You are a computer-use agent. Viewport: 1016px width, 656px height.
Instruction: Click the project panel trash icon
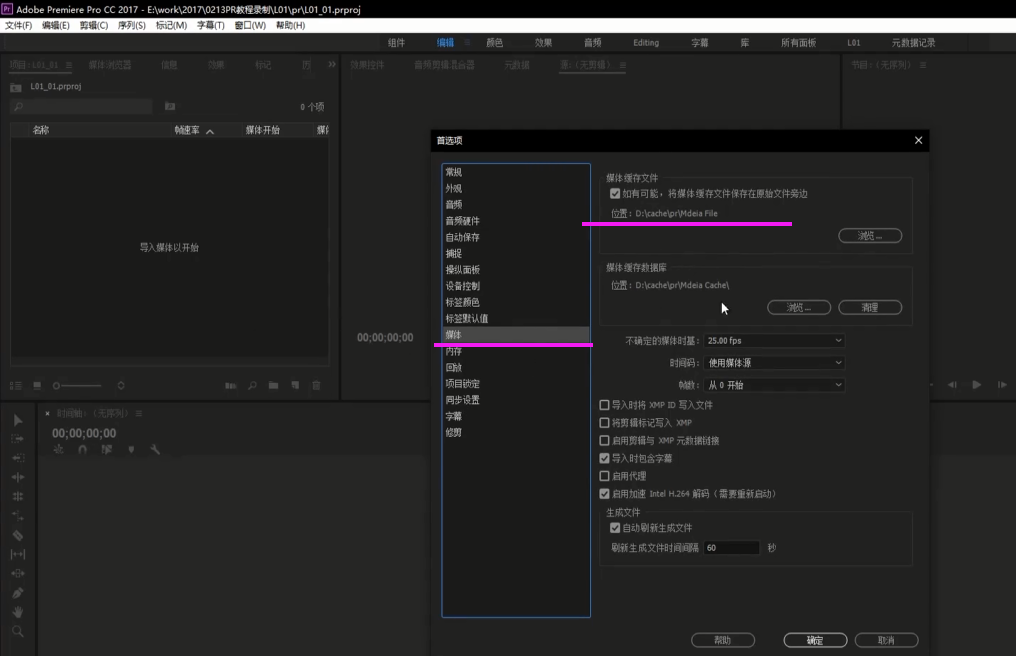tap(317, 385)
